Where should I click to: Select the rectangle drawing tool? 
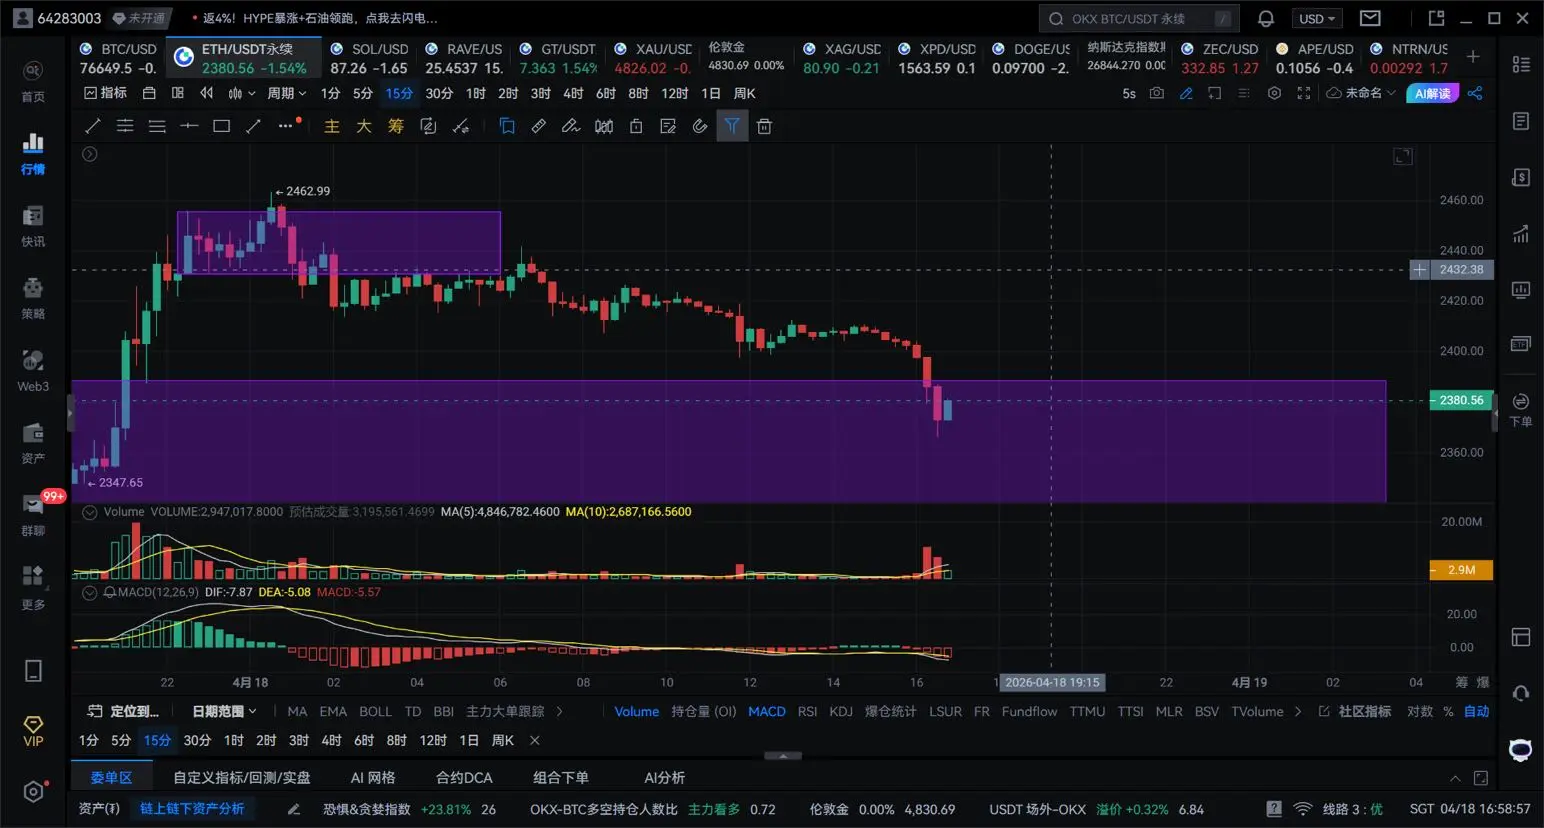(222, 126)
